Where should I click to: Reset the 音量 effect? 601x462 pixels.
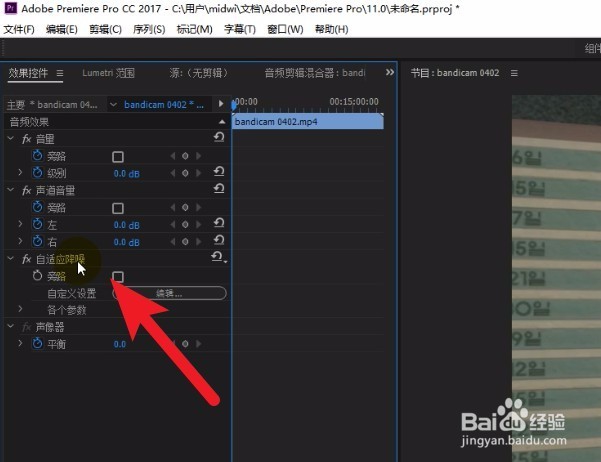point(219,137)
